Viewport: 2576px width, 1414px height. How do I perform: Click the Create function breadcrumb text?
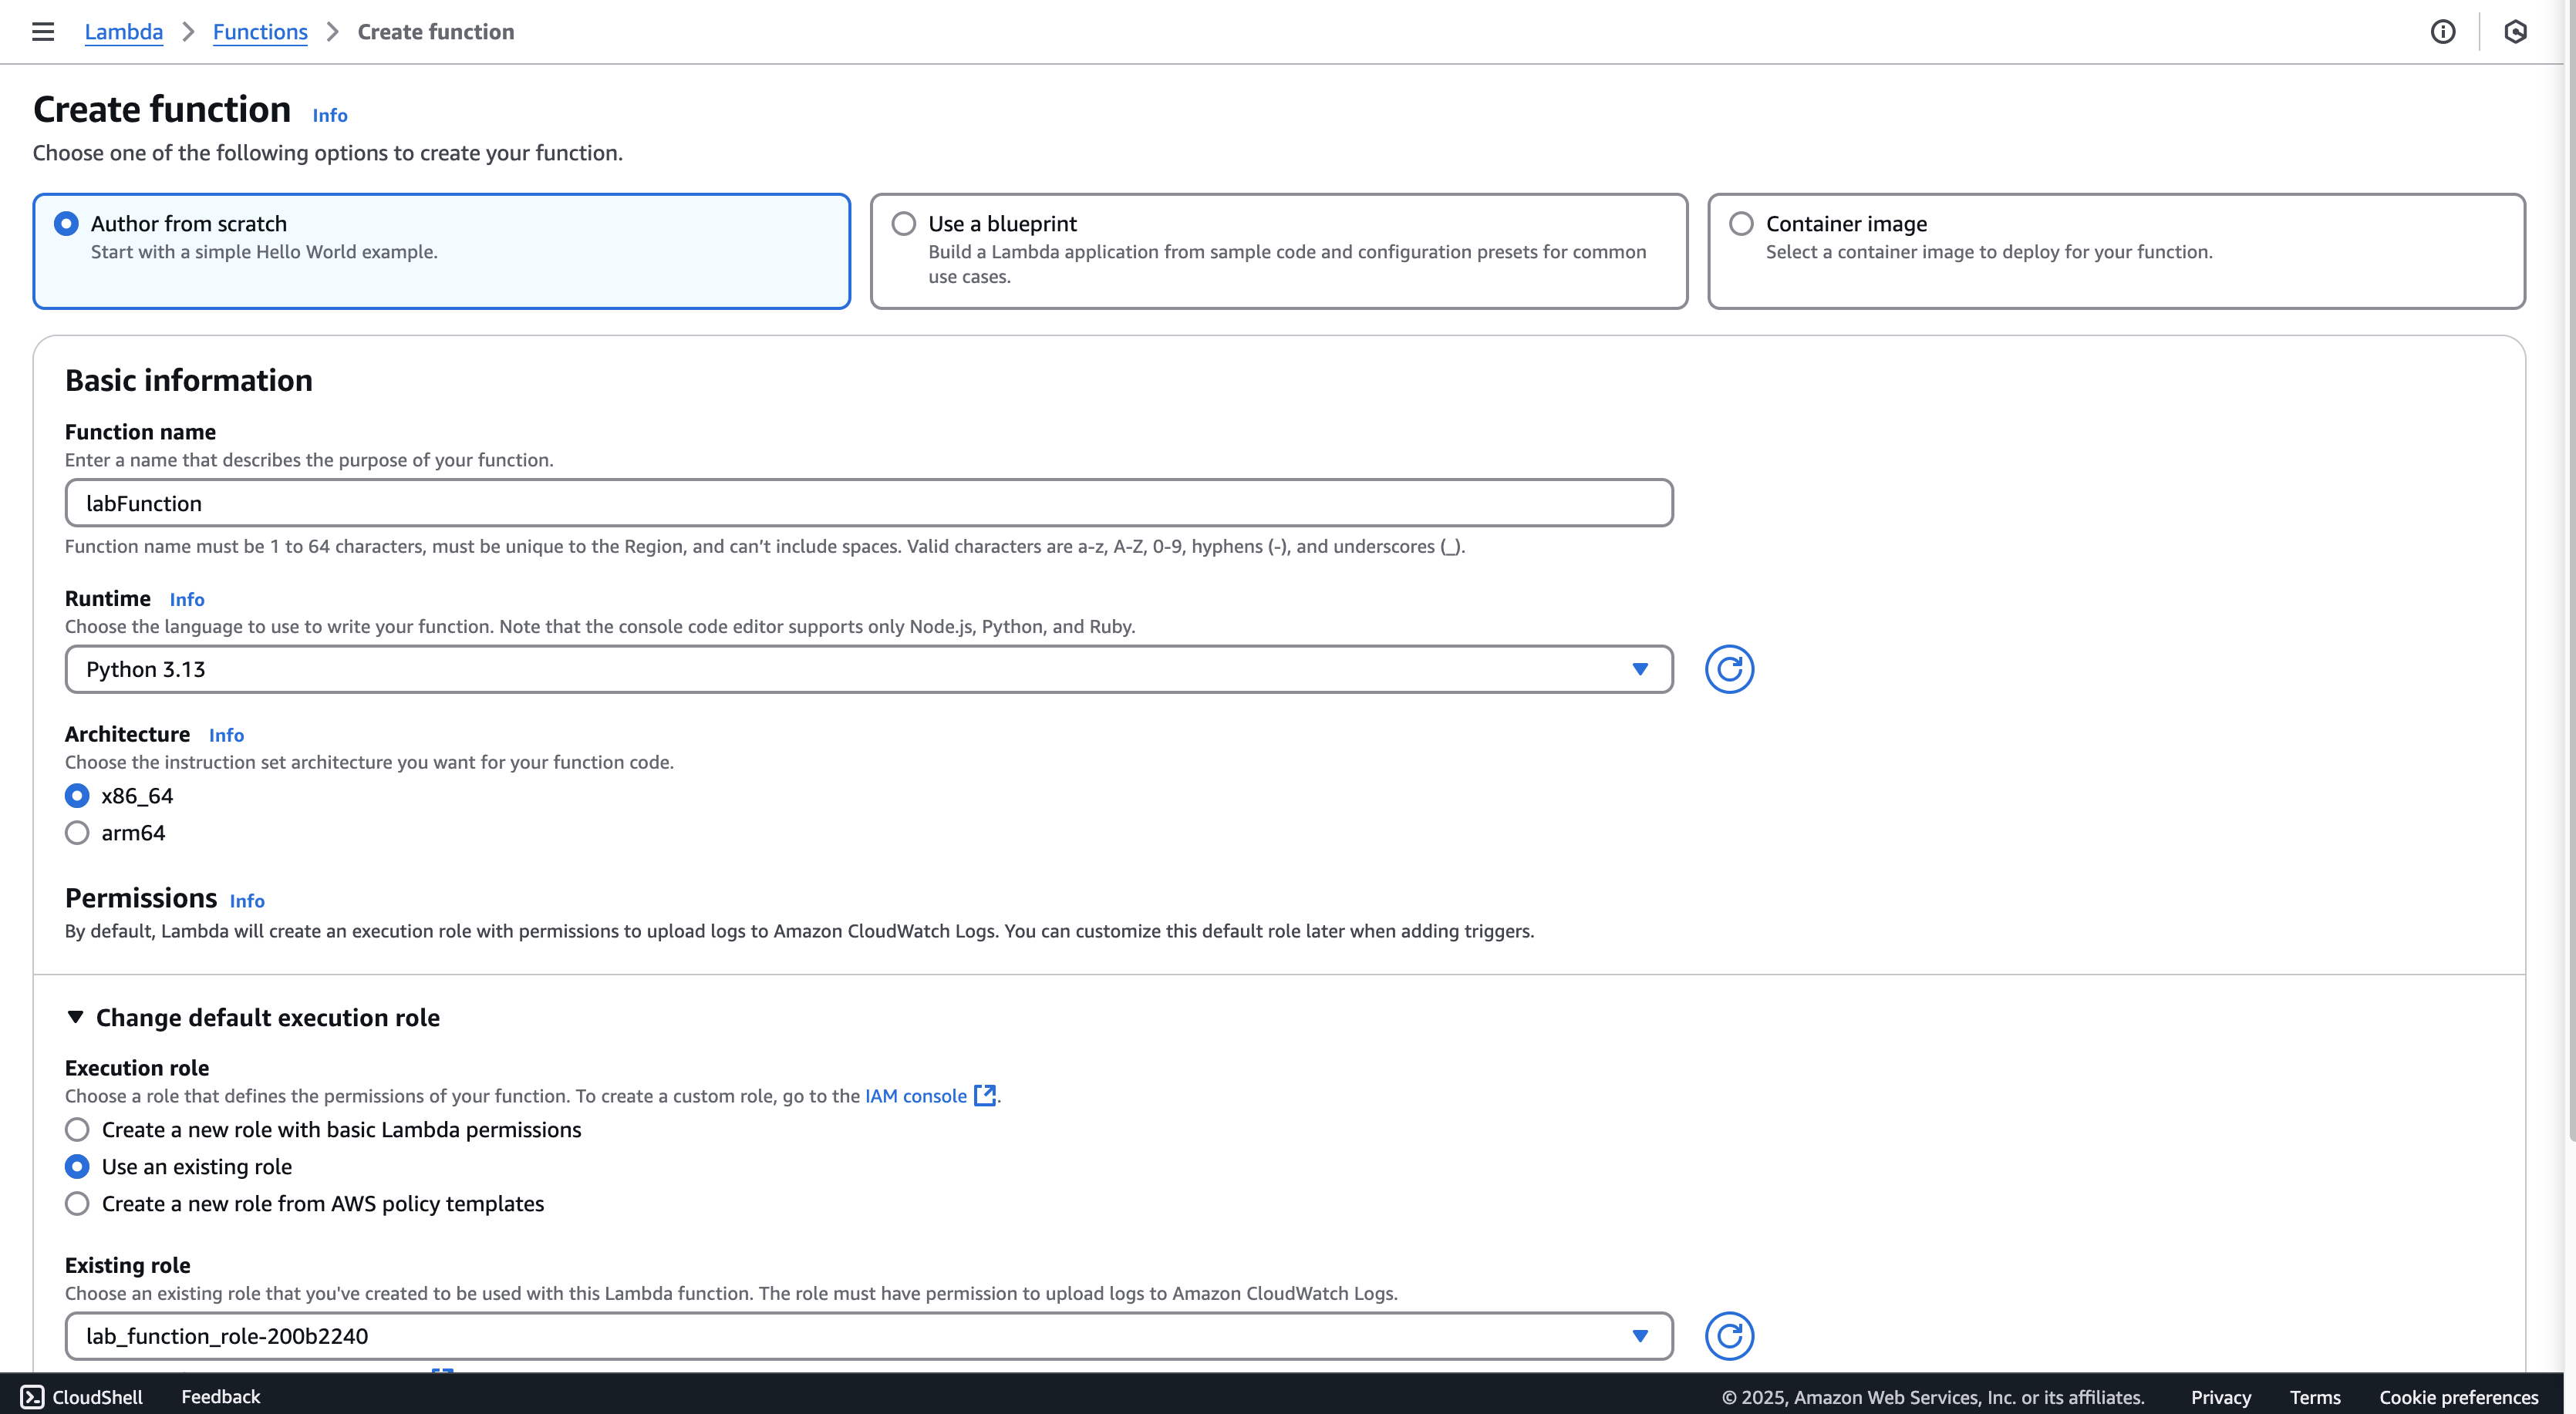436,32
